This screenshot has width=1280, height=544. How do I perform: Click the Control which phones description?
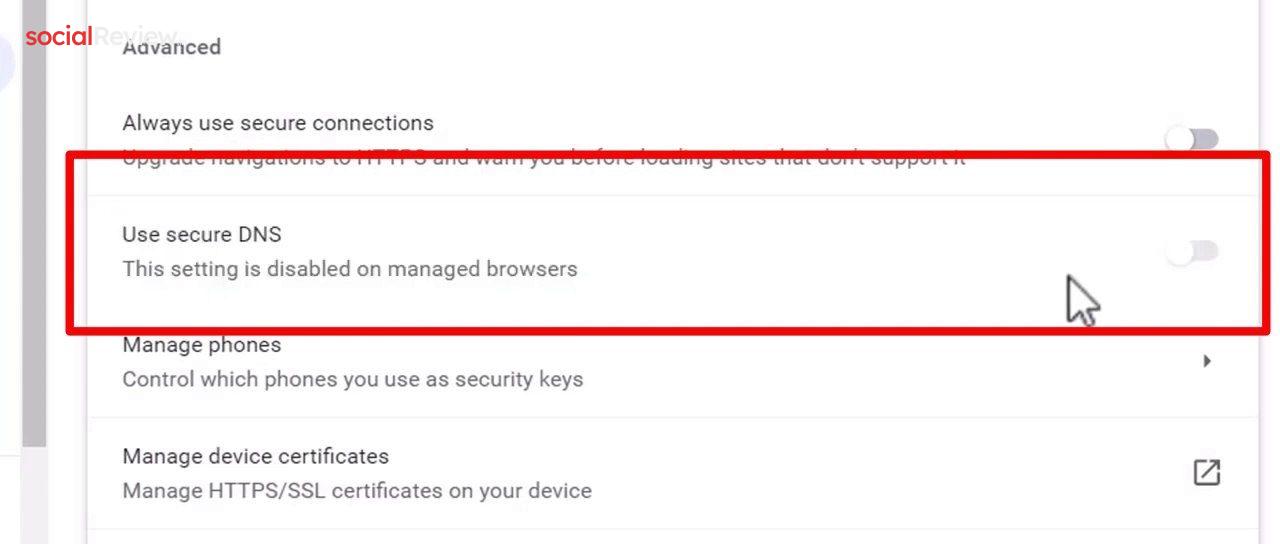(x=352, y=380)
